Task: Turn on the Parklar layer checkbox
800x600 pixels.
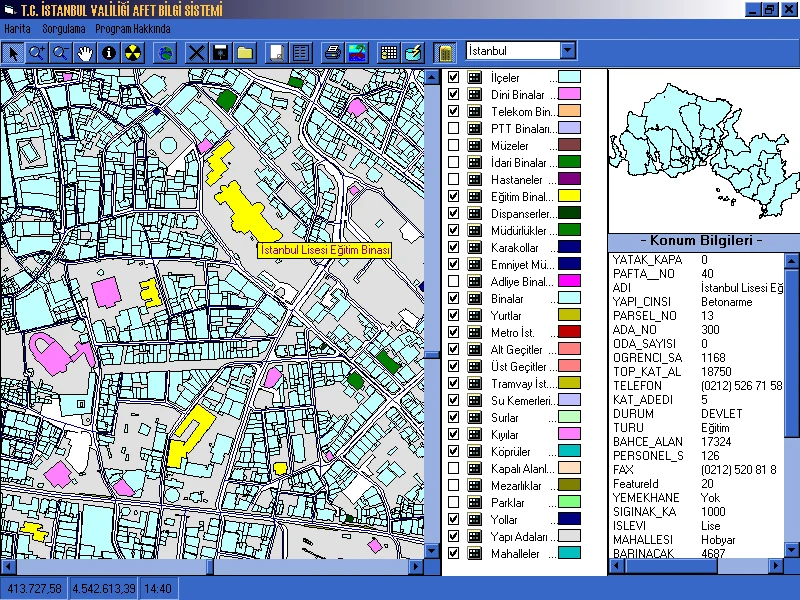Action: 453,502
